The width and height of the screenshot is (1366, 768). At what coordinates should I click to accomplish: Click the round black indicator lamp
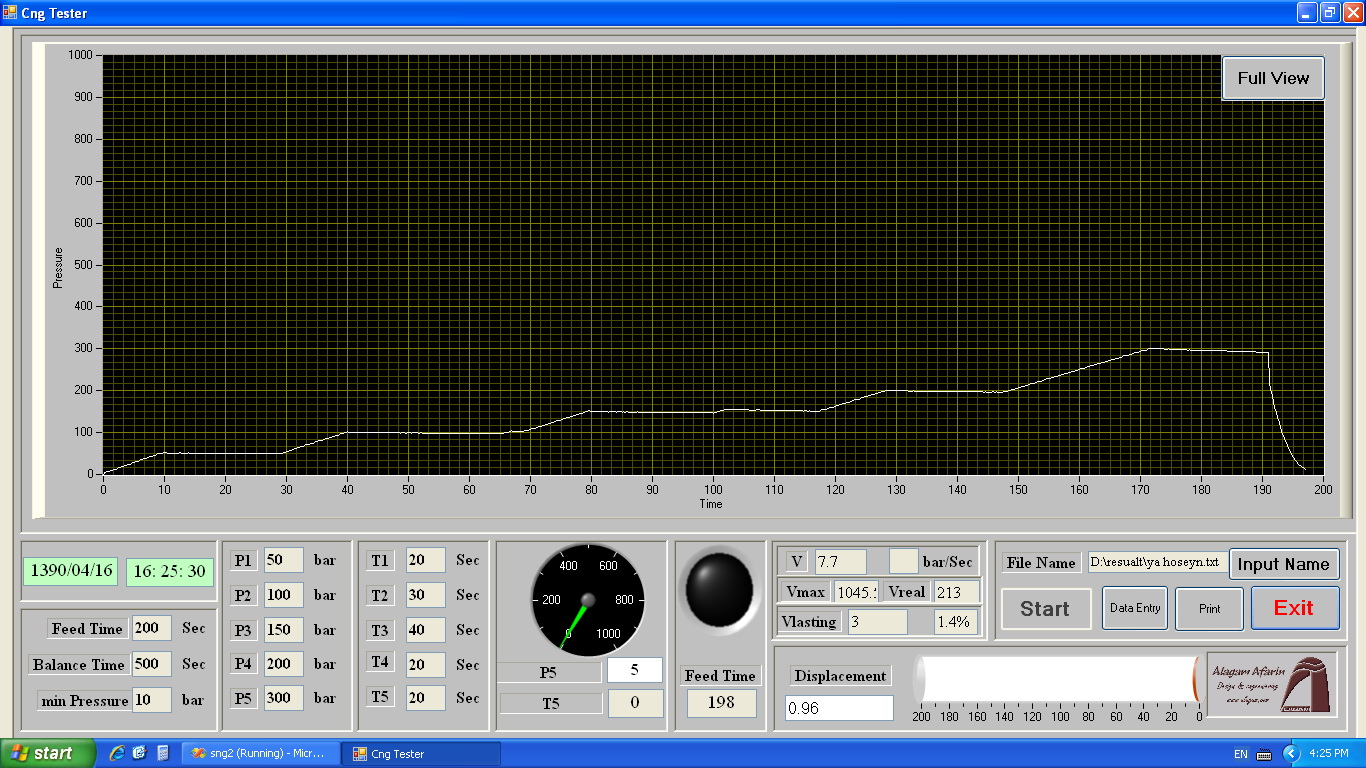pos(719,588)
